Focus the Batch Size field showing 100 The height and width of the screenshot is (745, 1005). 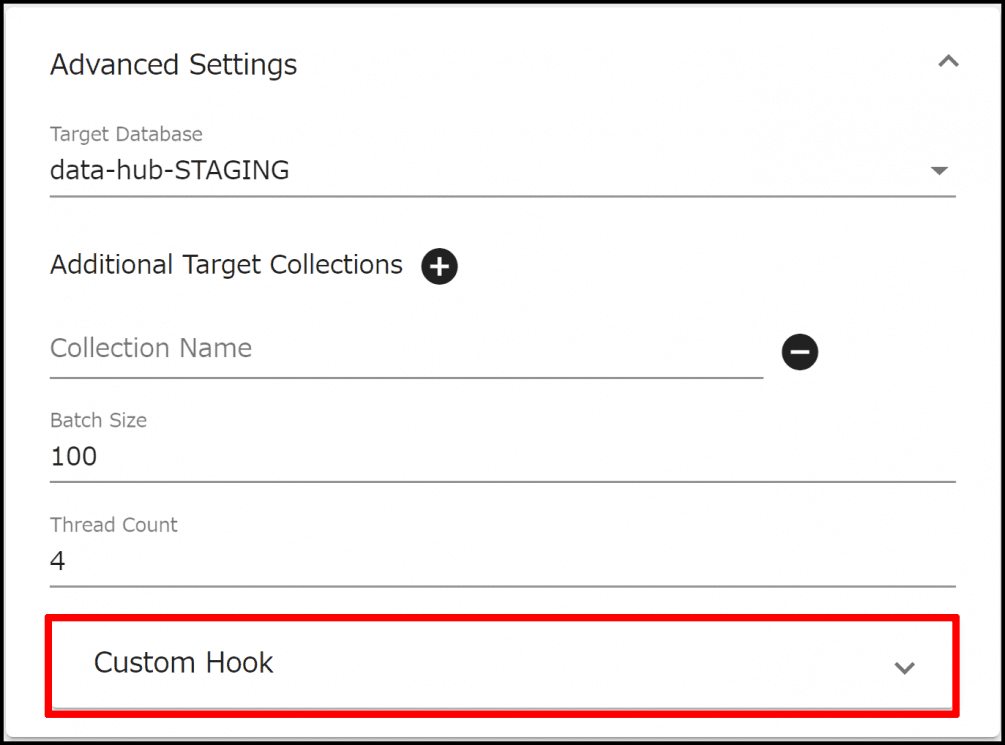coord(74,457)
